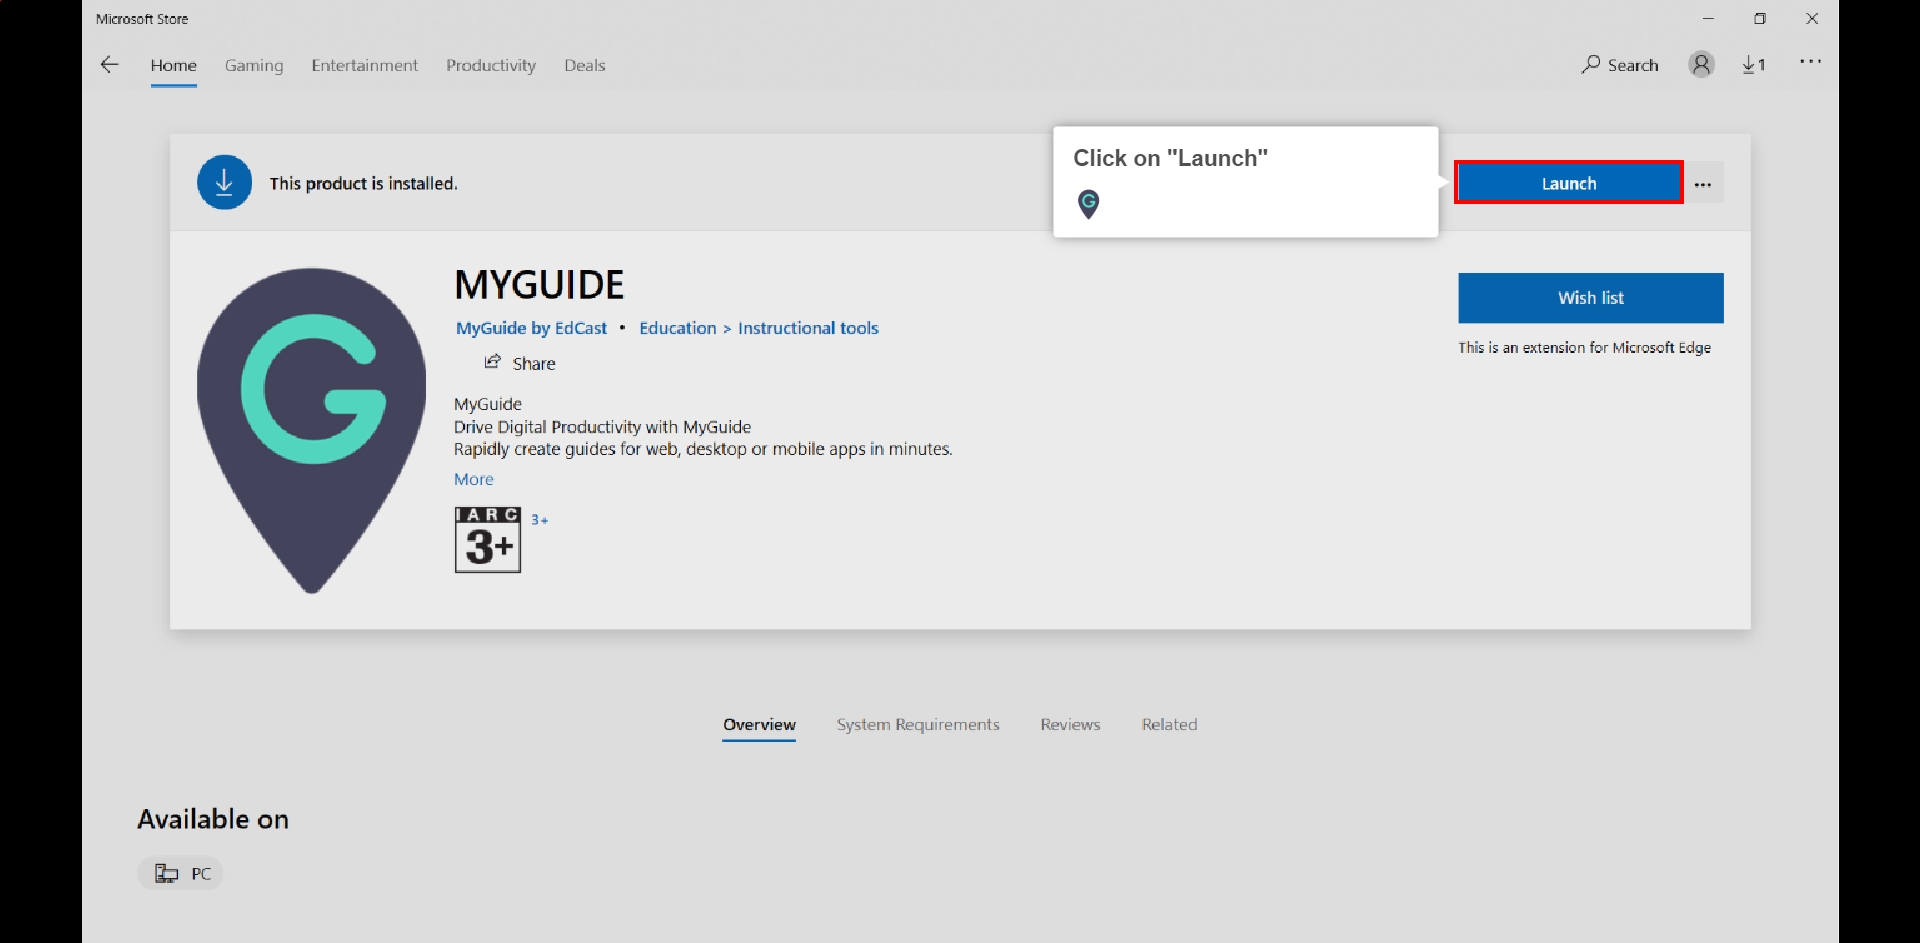
Task: Go to the Productivity tab
Action: (491, 65)
